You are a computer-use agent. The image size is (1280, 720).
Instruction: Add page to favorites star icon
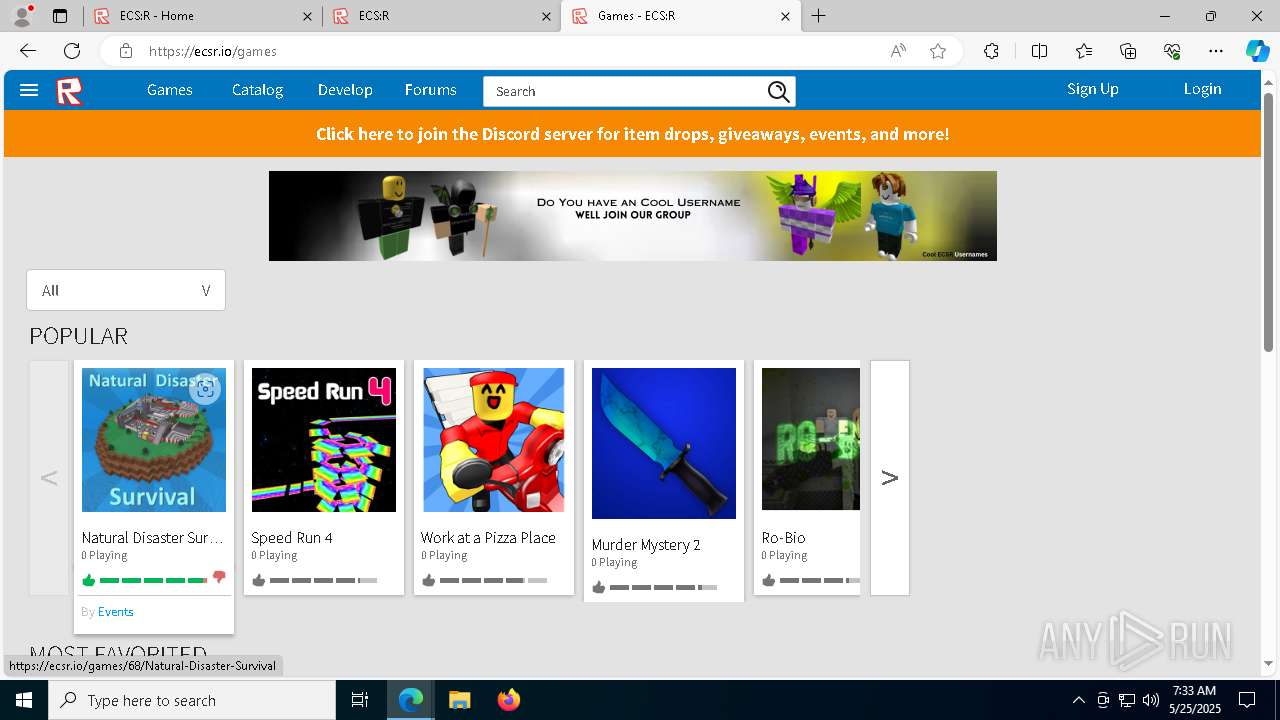pyautogui.click(x=938, y=51)
